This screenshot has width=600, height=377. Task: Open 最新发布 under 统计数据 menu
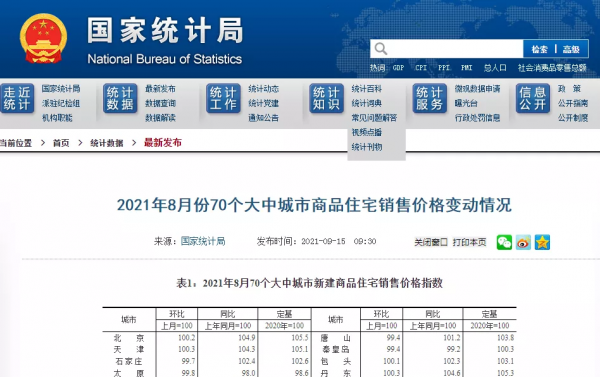[x=160, y=89]
